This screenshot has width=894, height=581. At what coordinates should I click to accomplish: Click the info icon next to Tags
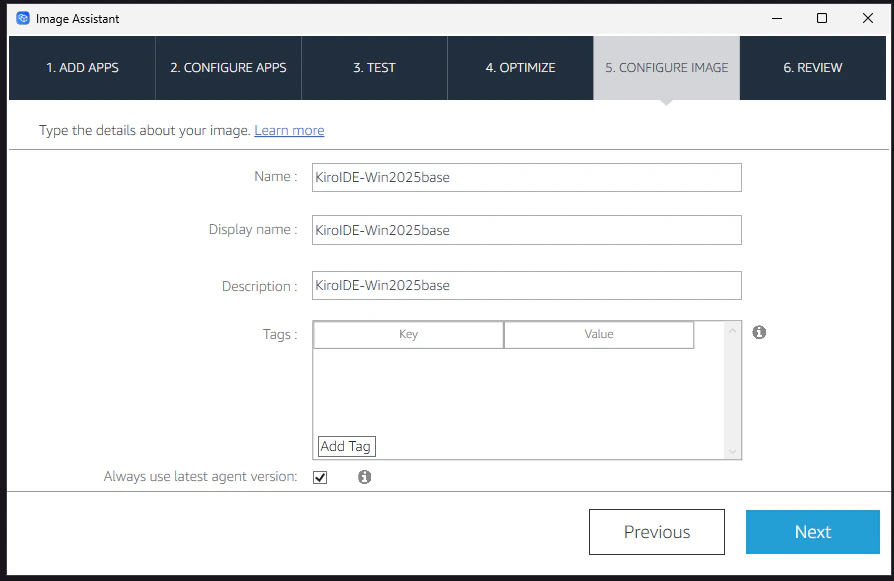(759, 332)
